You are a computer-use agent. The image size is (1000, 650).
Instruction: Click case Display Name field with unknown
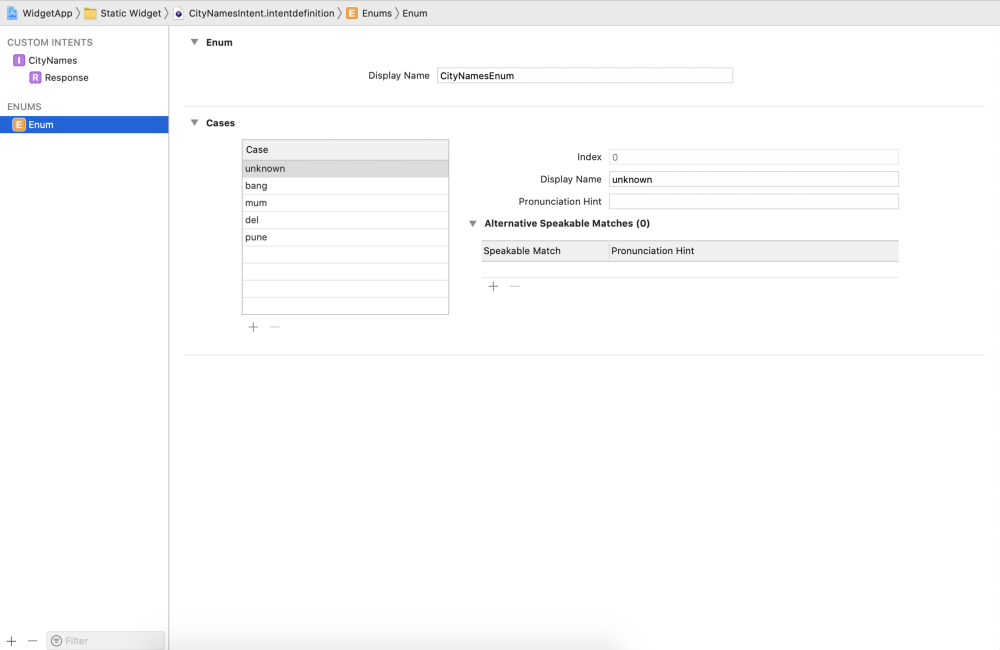coord(754,179)
